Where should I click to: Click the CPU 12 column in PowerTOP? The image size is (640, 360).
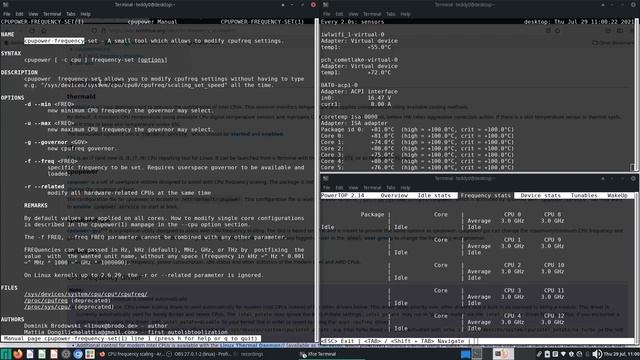552,319
